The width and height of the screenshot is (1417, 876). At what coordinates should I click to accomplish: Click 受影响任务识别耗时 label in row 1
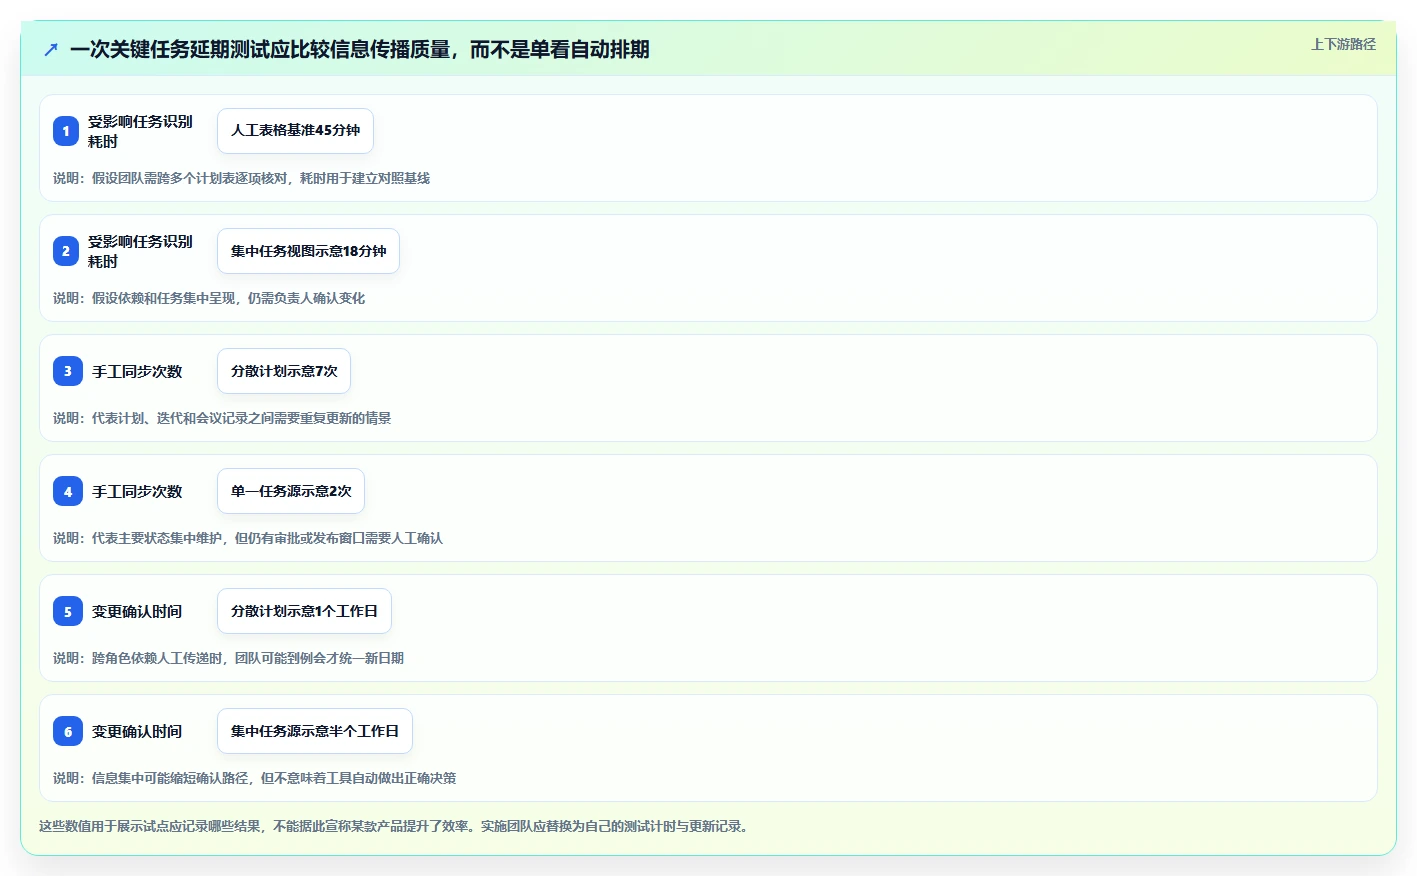(x=140, y=131)
